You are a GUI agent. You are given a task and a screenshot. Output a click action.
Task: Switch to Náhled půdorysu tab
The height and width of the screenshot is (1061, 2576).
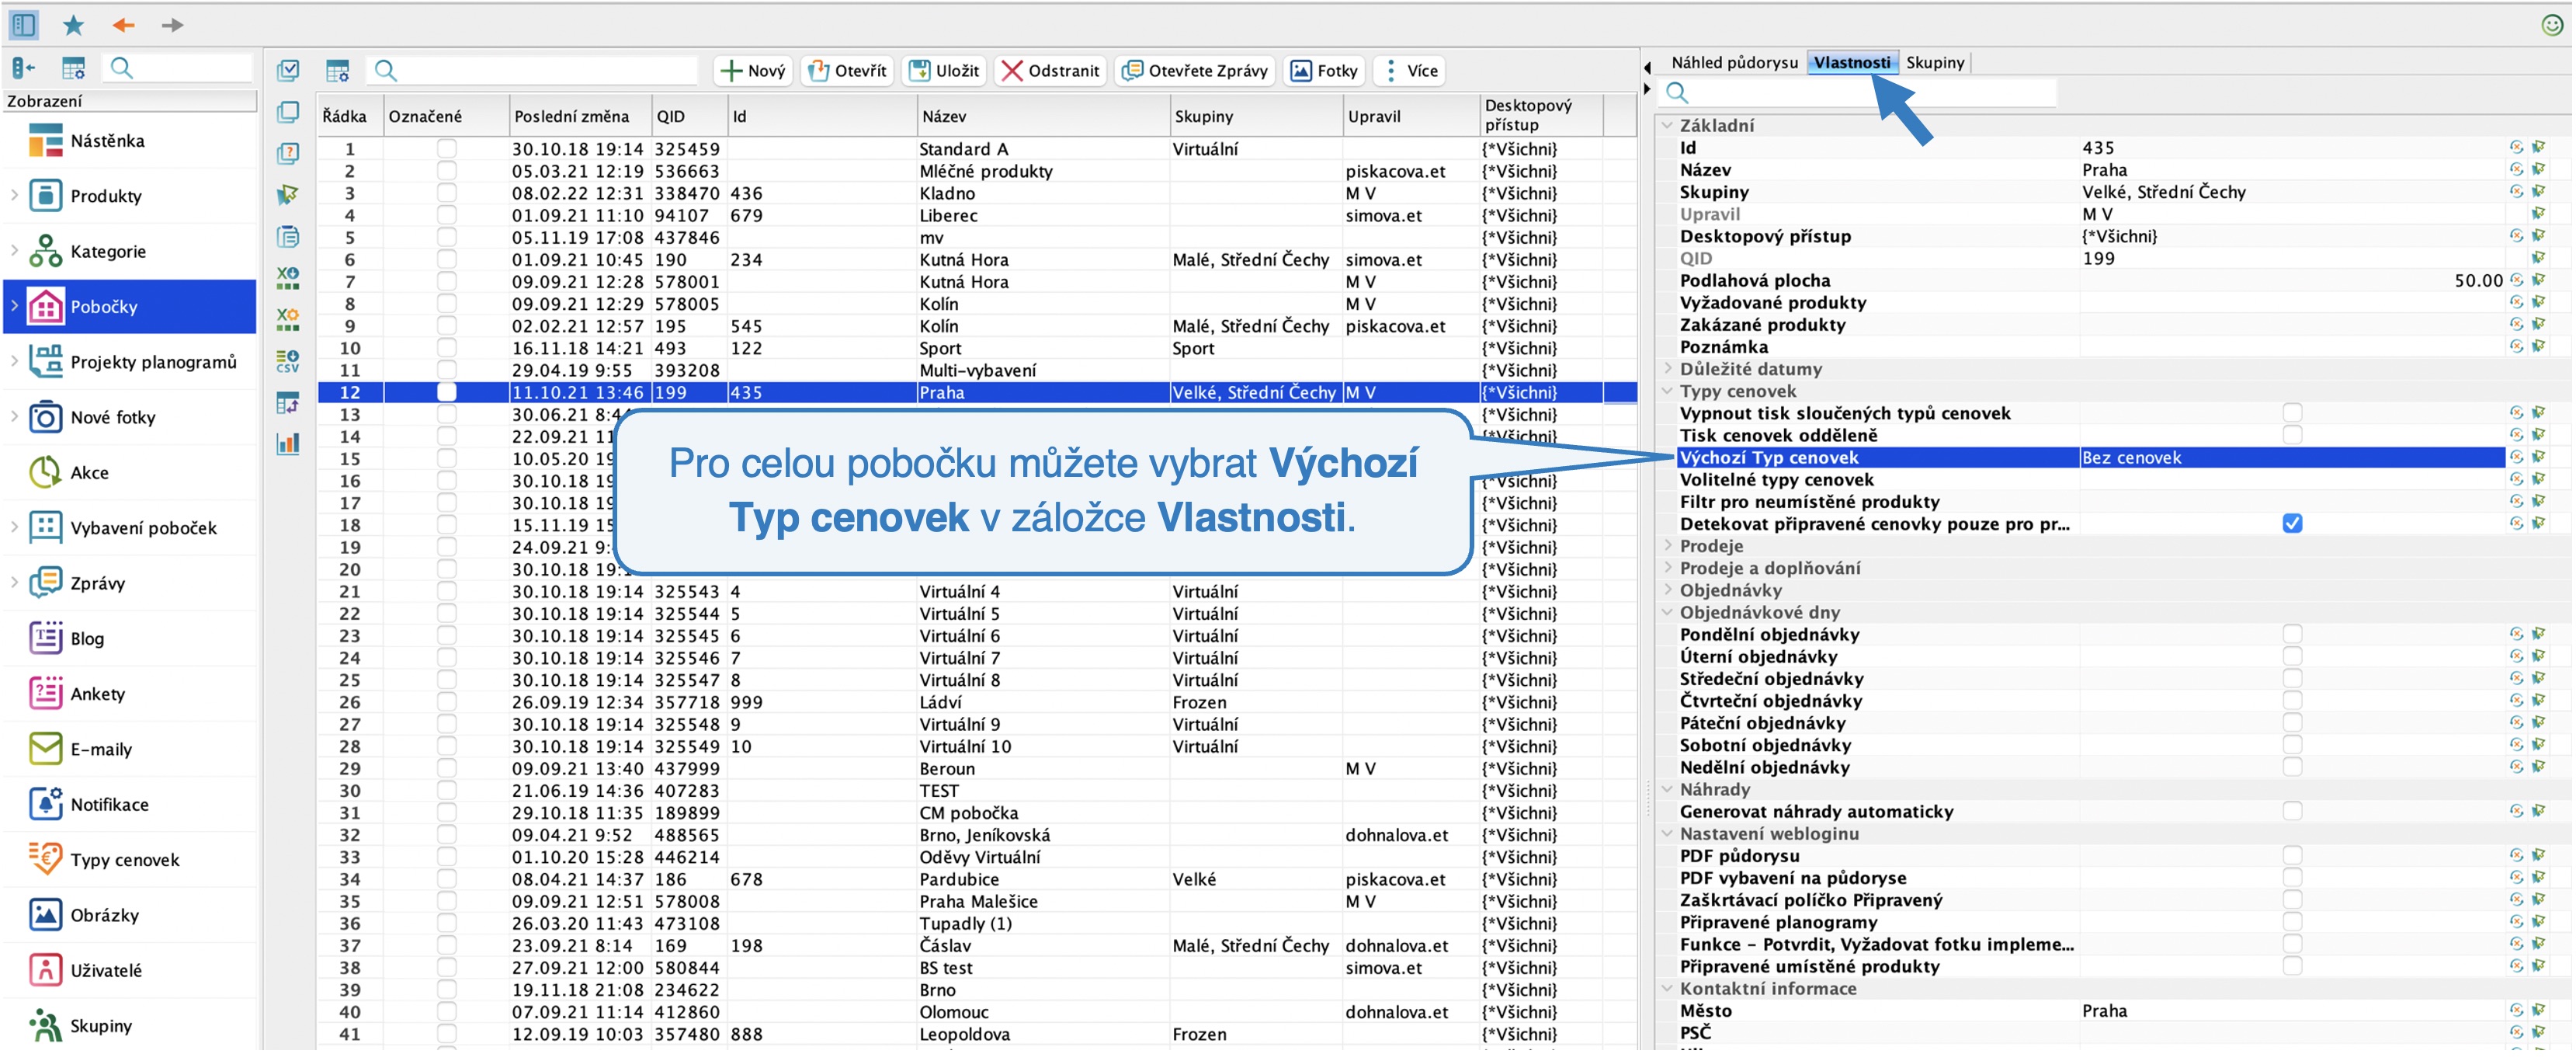1734,62
